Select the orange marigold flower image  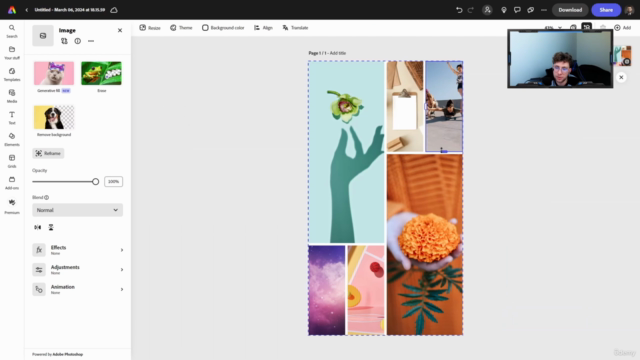425,244
